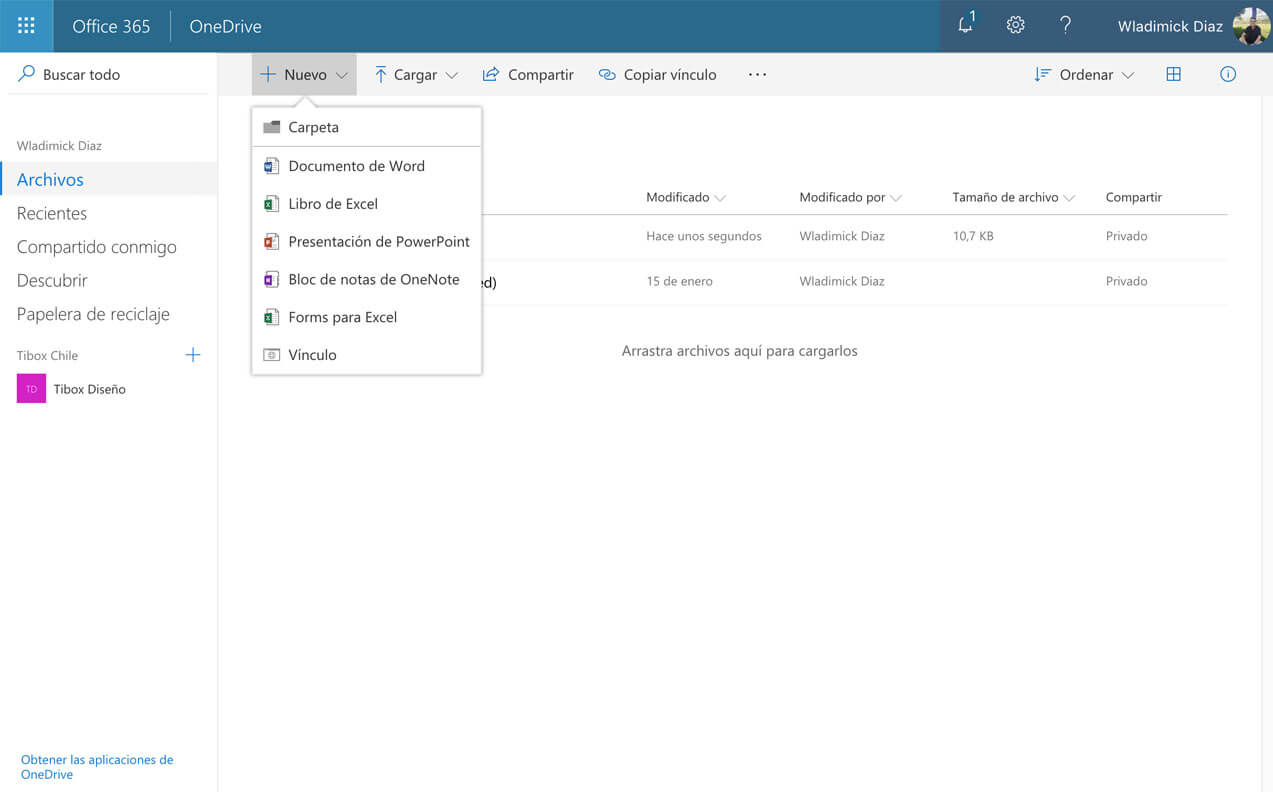Open Modificado por column dropdown

pyautogui.click(x=896, y=198)
